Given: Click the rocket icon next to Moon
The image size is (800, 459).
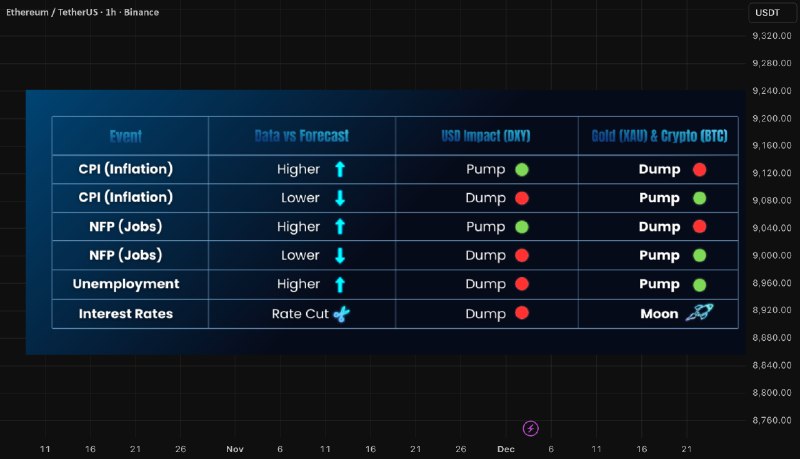Looking at the screenshot, I should 698,314.
